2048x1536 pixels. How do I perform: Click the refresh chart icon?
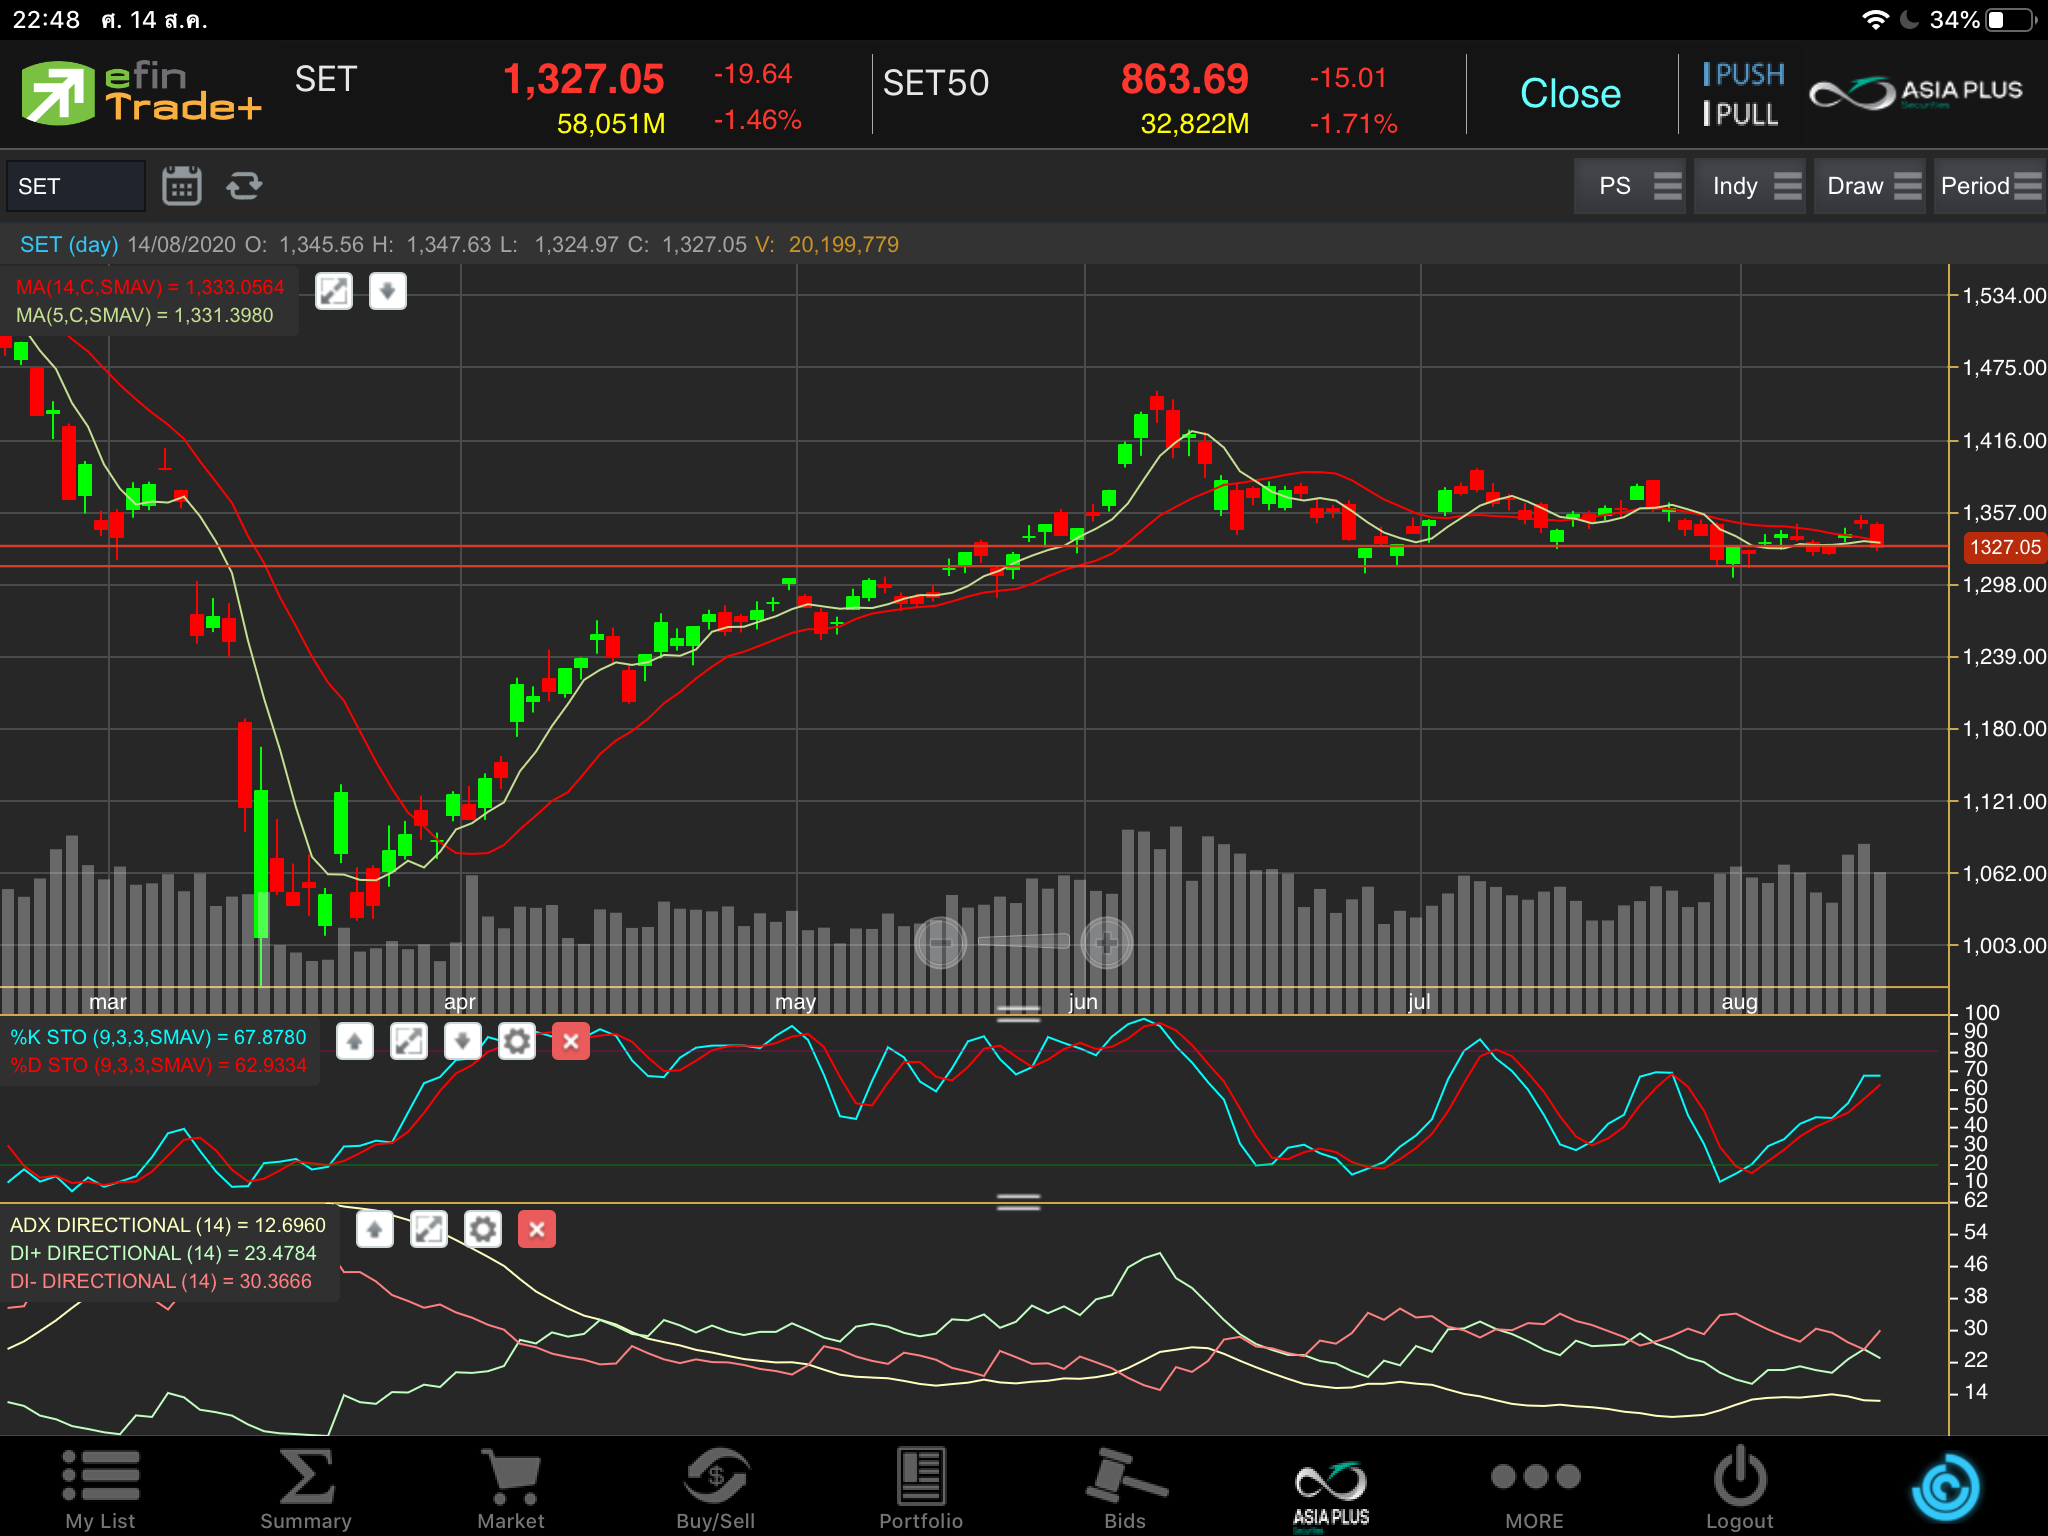[244, 186]
